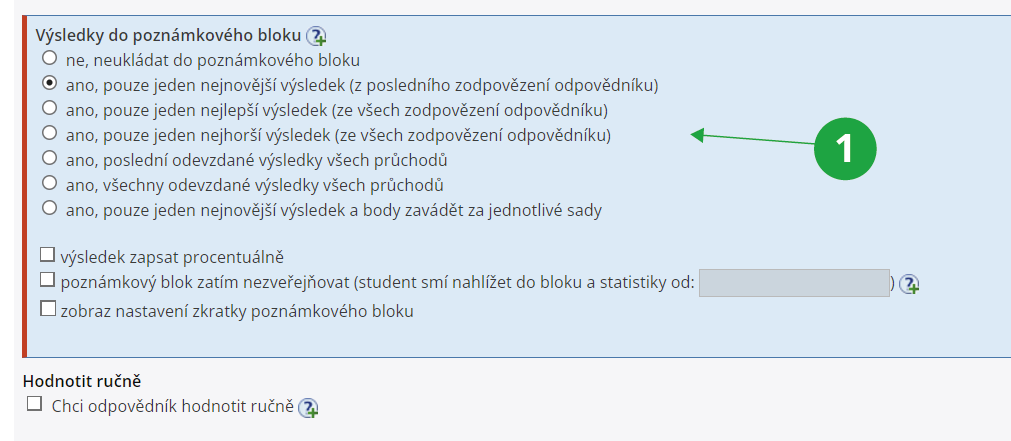Select 'poslední odevzdané výsledky všech průchodů'
Viewport: 1011px width, 441px height.
tap(49, 159)
